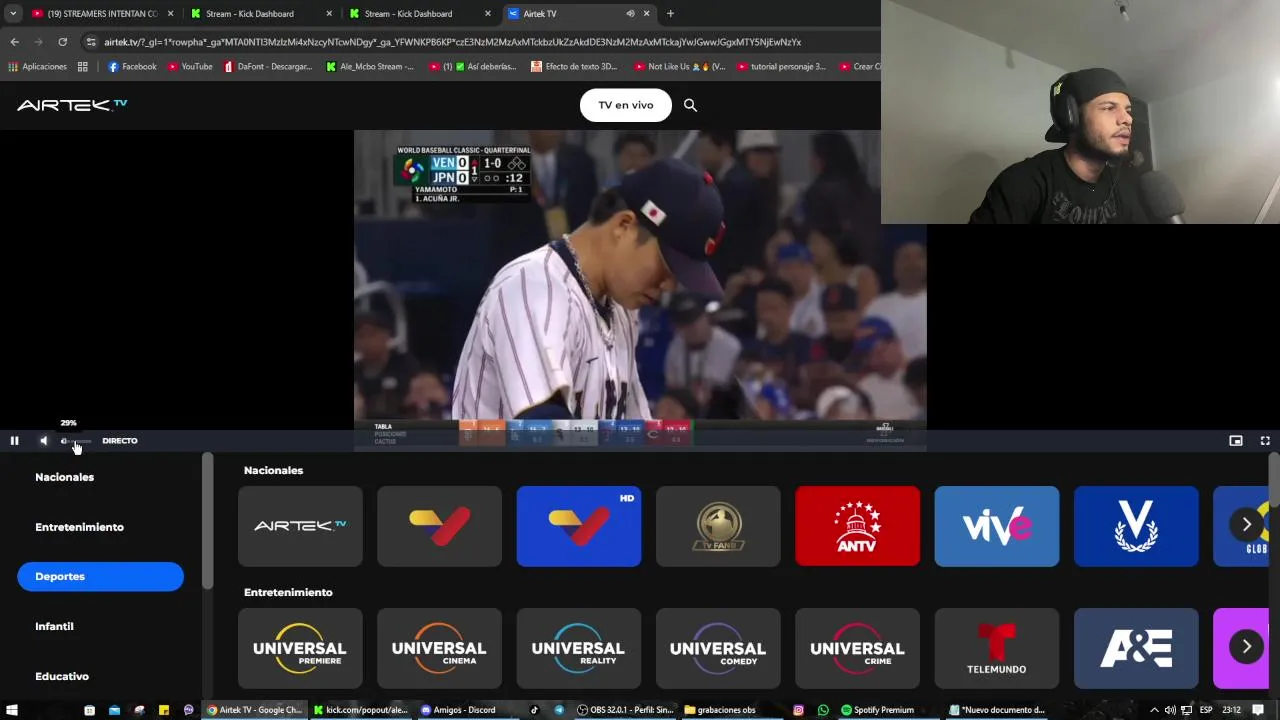1280x720 pixels.
Task: Switch to Nuevo documento editor in taskbar
Action: click(x=997, y=710)
